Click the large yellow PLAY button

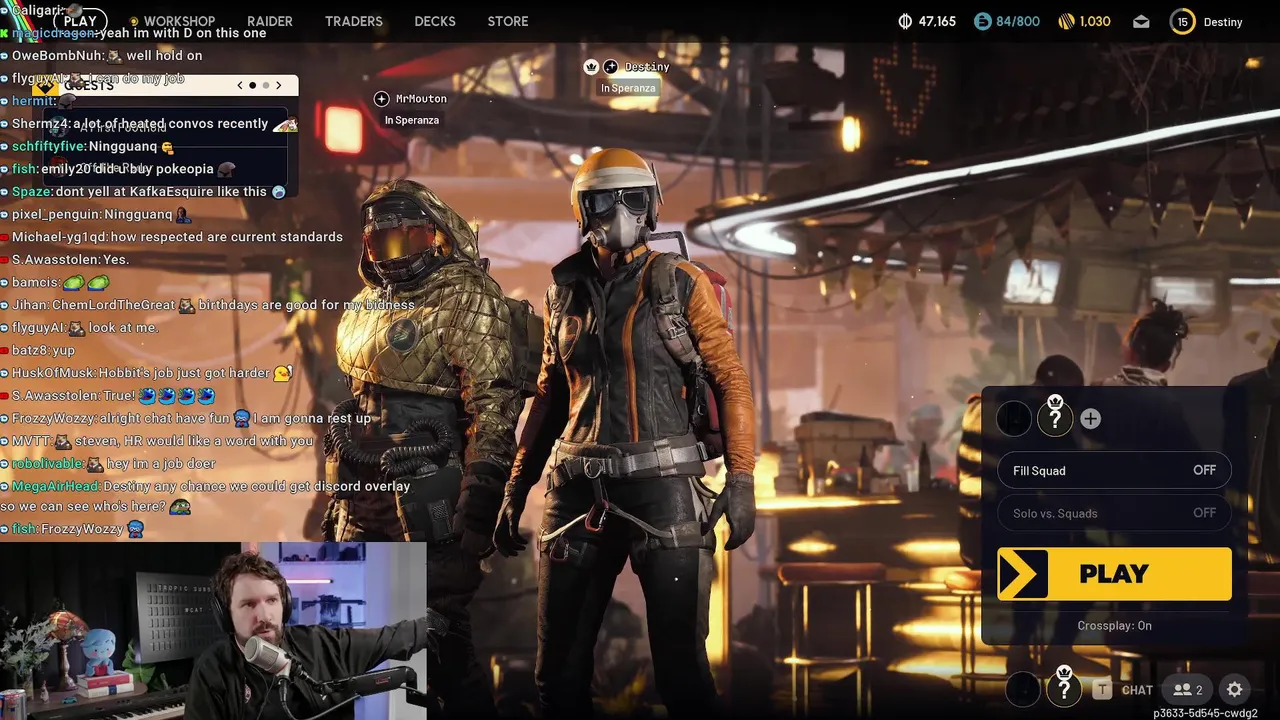1114,574
